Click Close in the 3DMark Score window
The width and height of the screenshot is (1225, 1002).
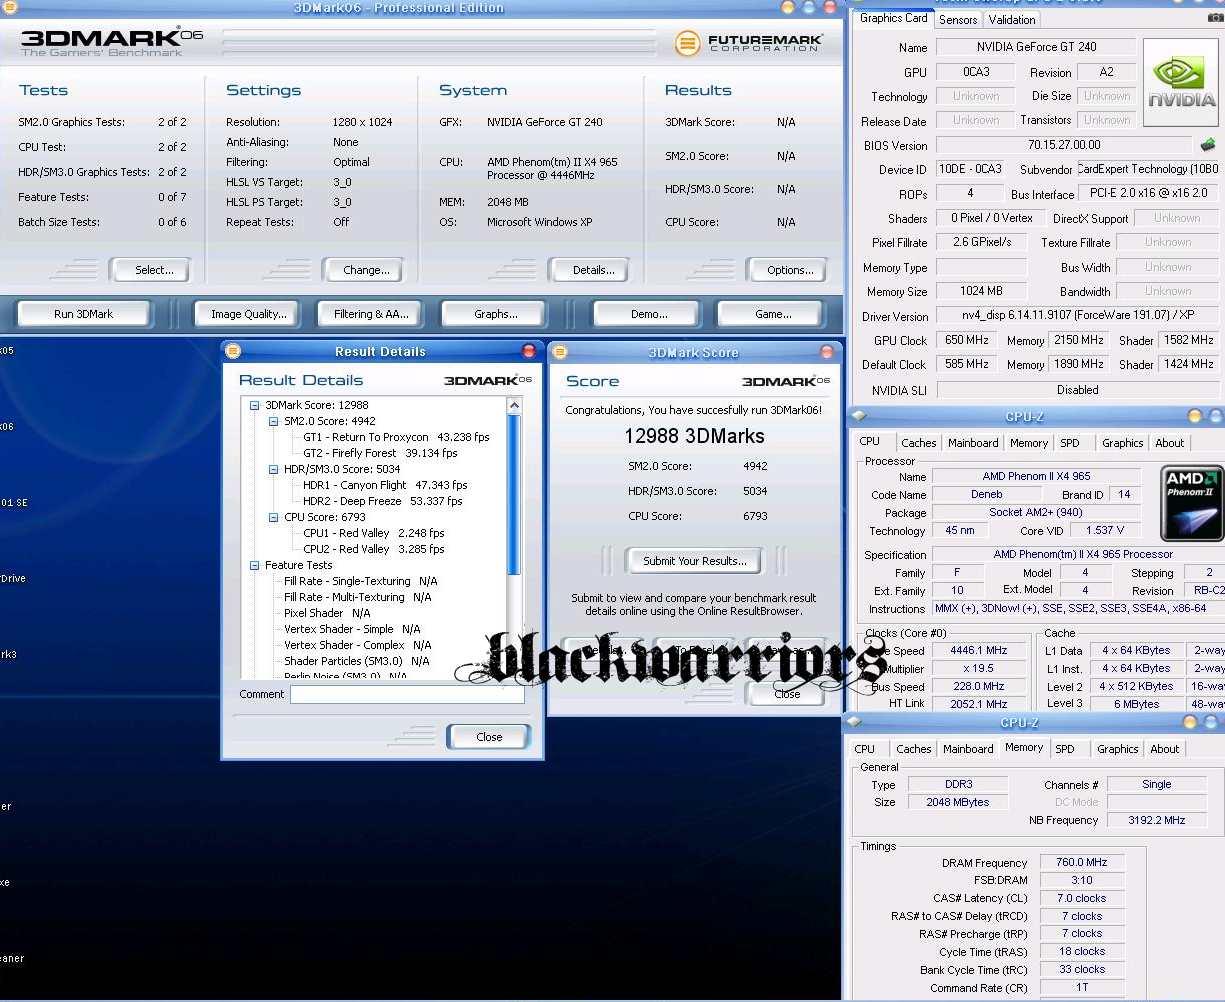pos(787,694)
